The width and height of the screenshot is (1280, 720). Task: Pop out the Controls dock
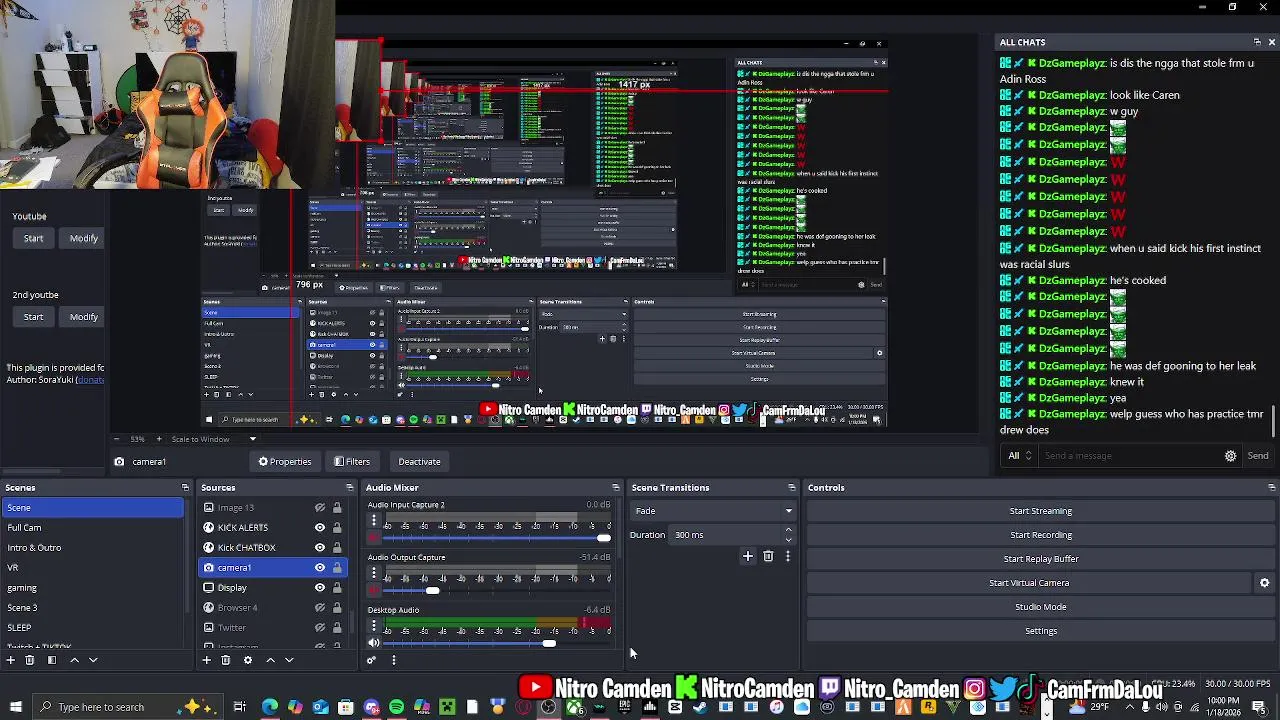click(1271, 488)
